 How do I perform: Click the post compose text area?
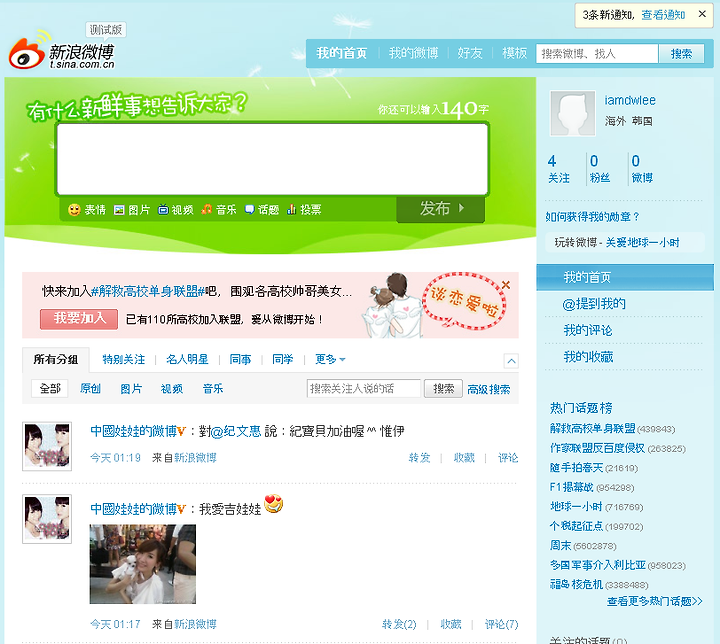coord(272,159)
